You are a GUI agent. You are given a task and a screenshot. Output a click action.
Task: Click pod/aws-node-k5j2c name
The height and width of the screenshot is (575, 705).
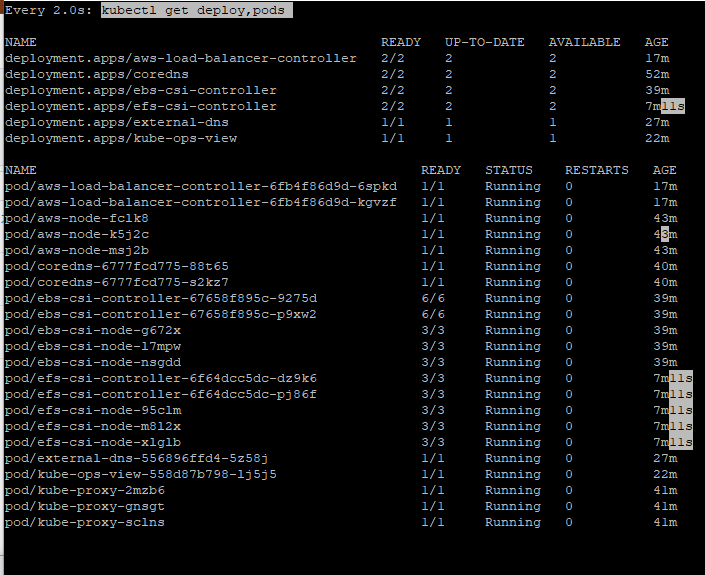point(77,235)
